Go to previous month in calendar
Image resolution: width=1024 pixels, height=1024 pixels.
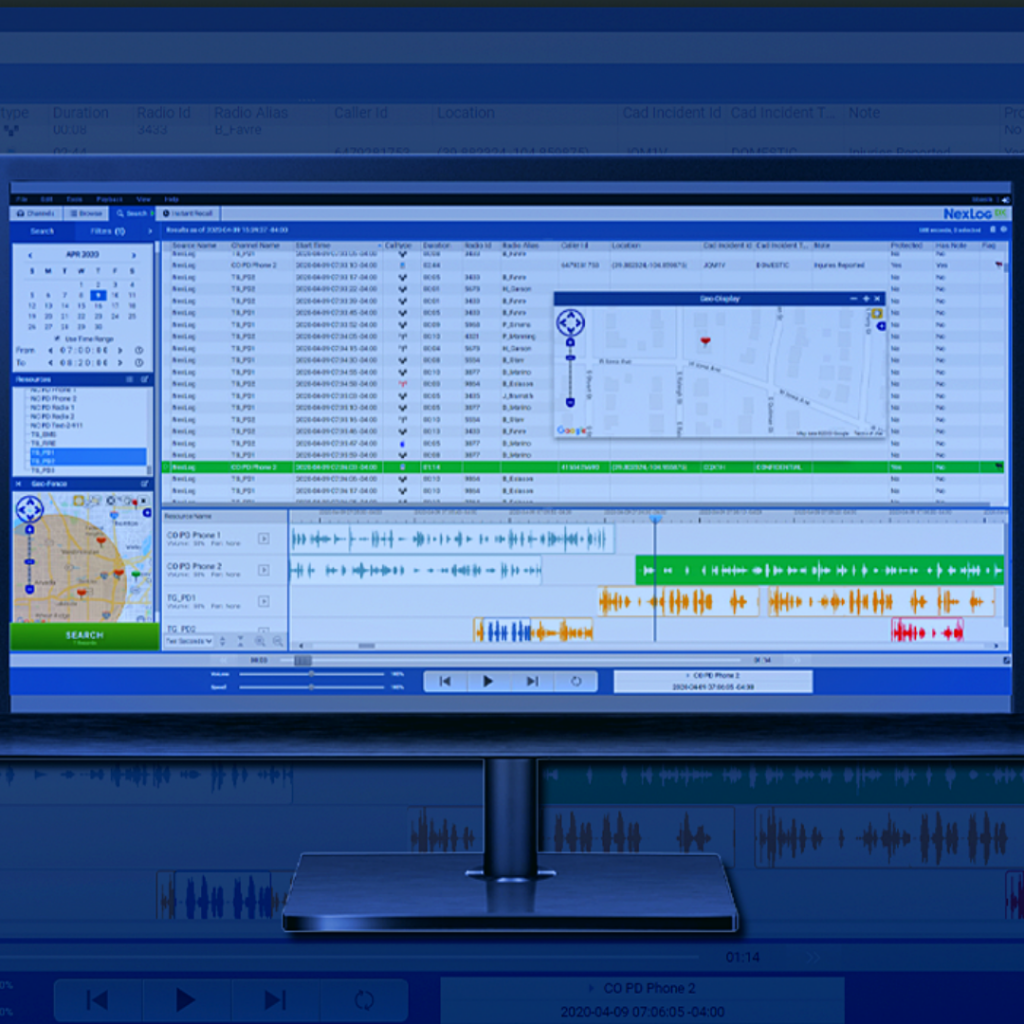(x=30, y=255)
